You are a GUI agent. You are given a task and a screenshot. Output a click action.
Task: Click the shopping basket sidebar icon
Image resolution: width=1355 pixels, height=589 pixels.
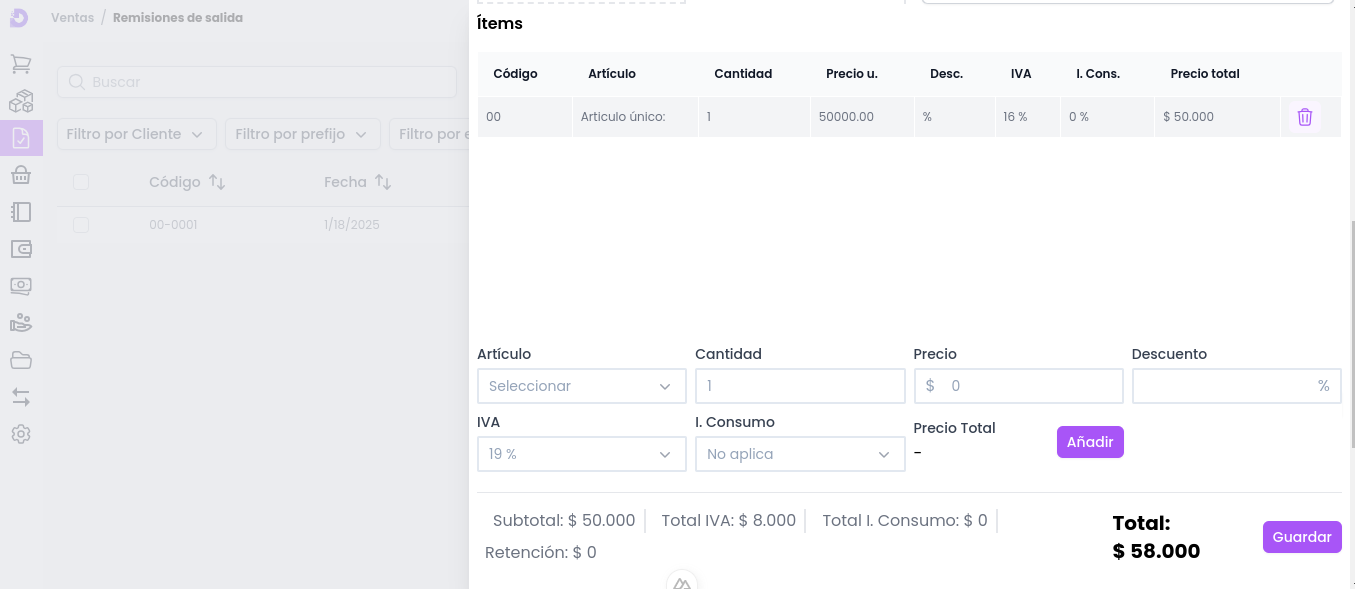21,175
